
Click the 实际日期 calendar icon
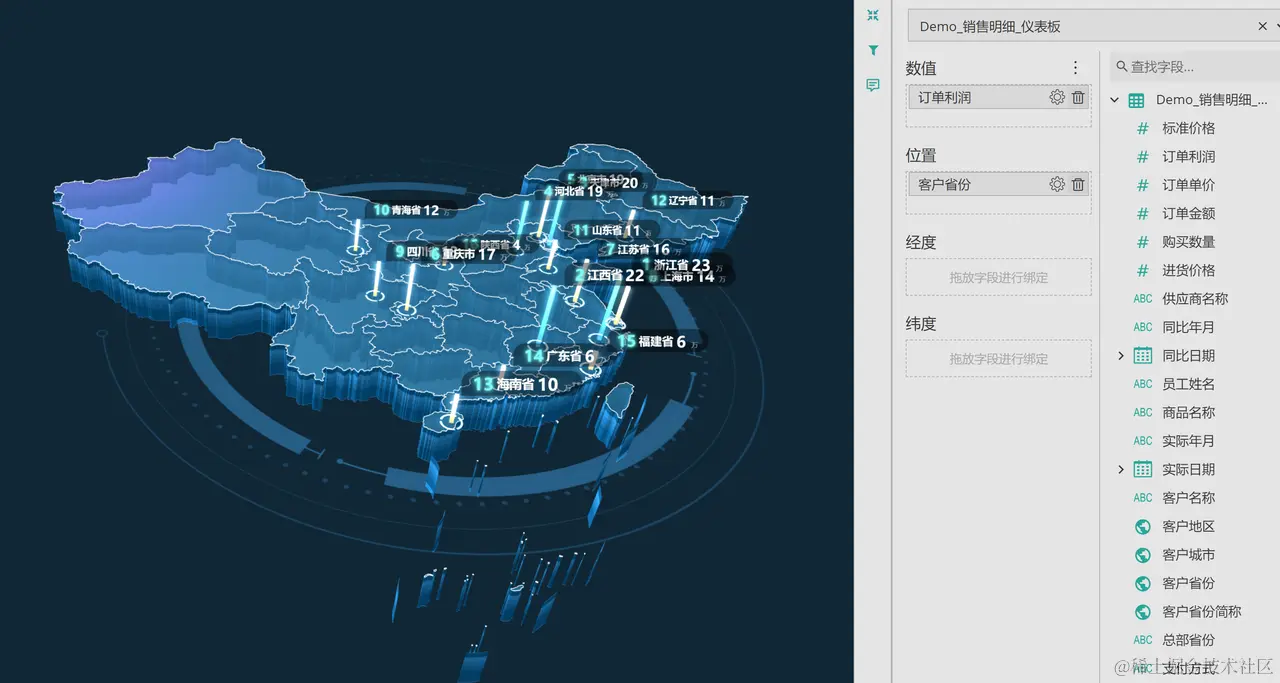(x=1143, y=469)
